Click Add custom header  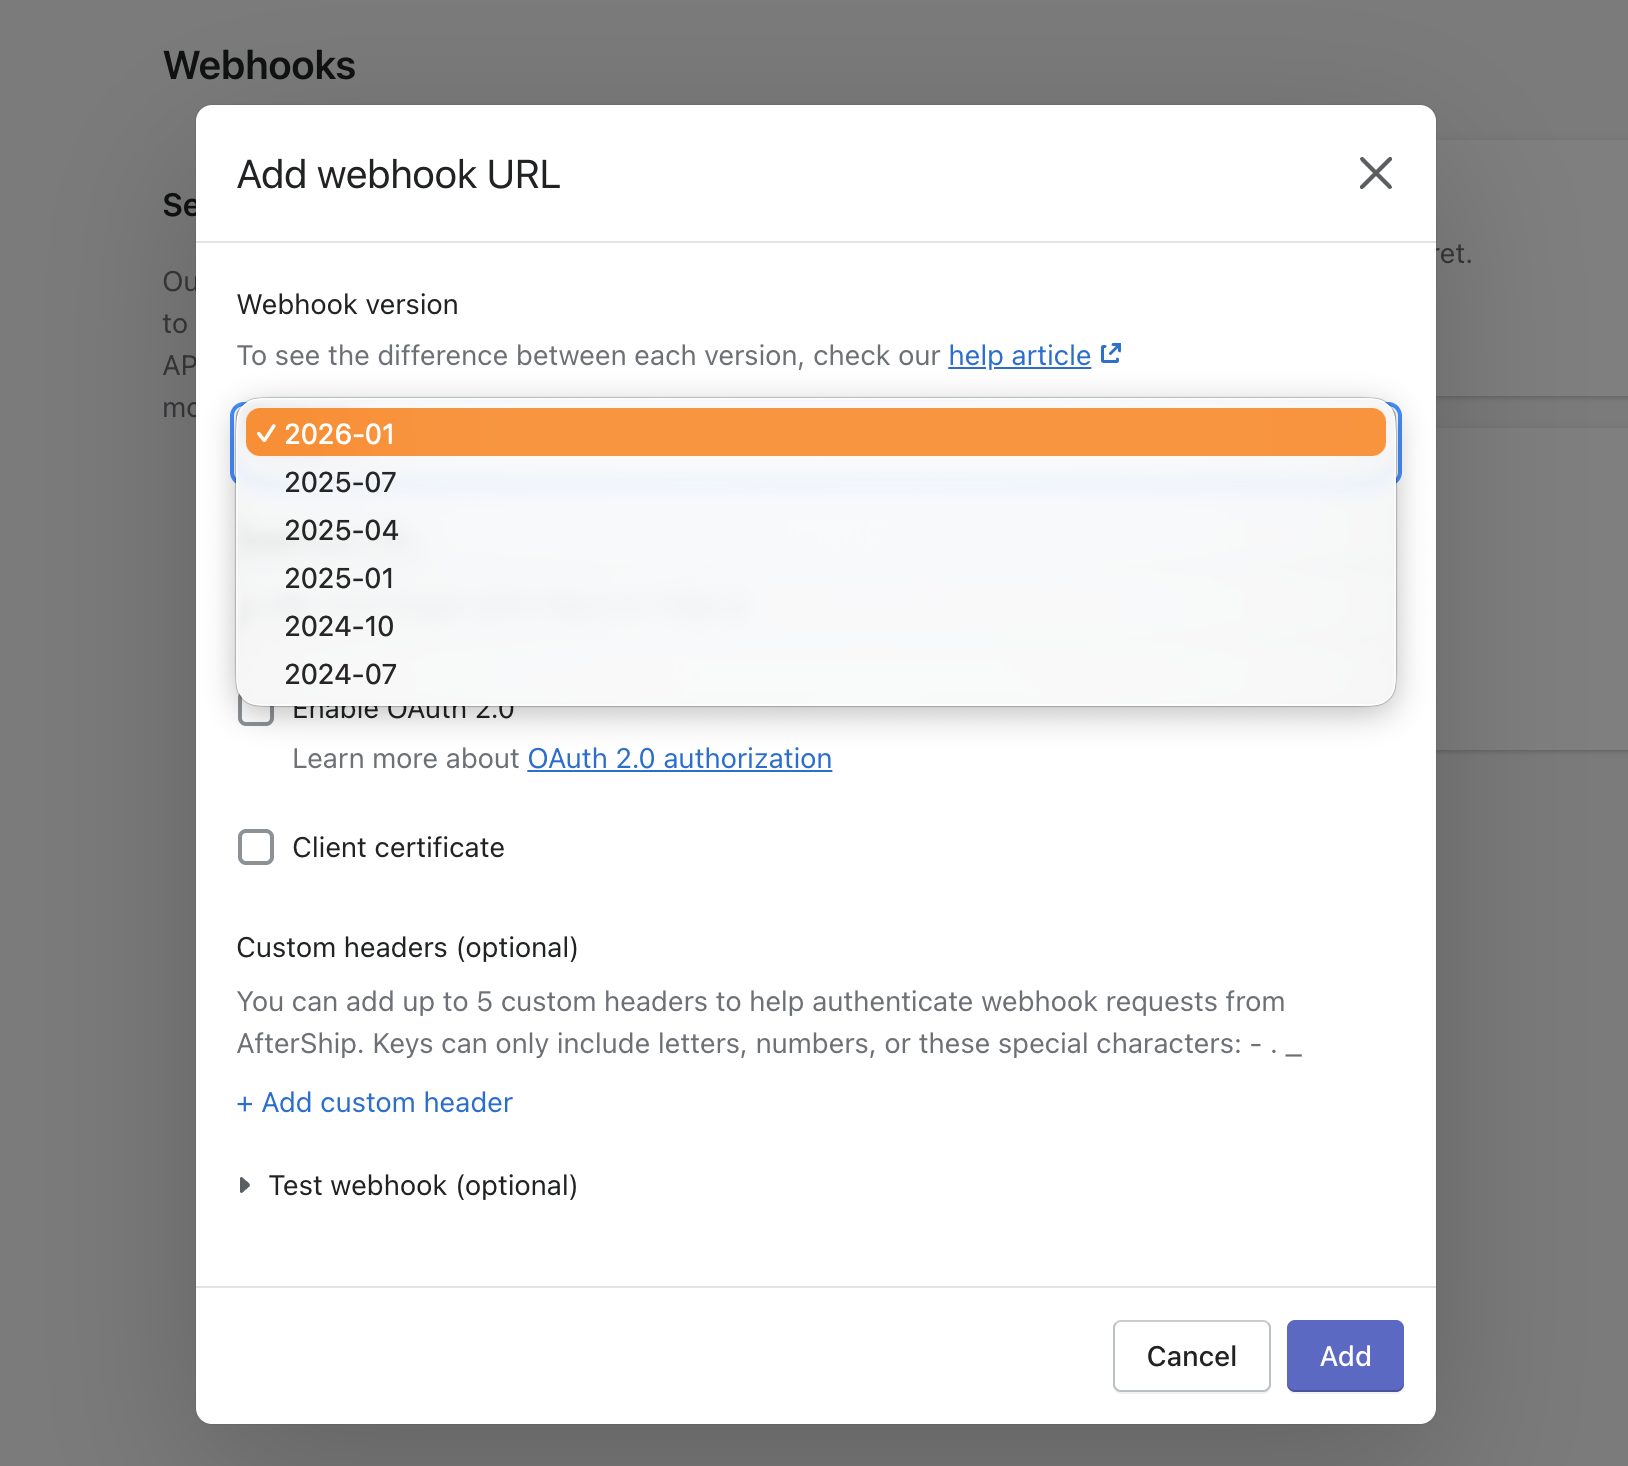click(x=374, y=1102)
